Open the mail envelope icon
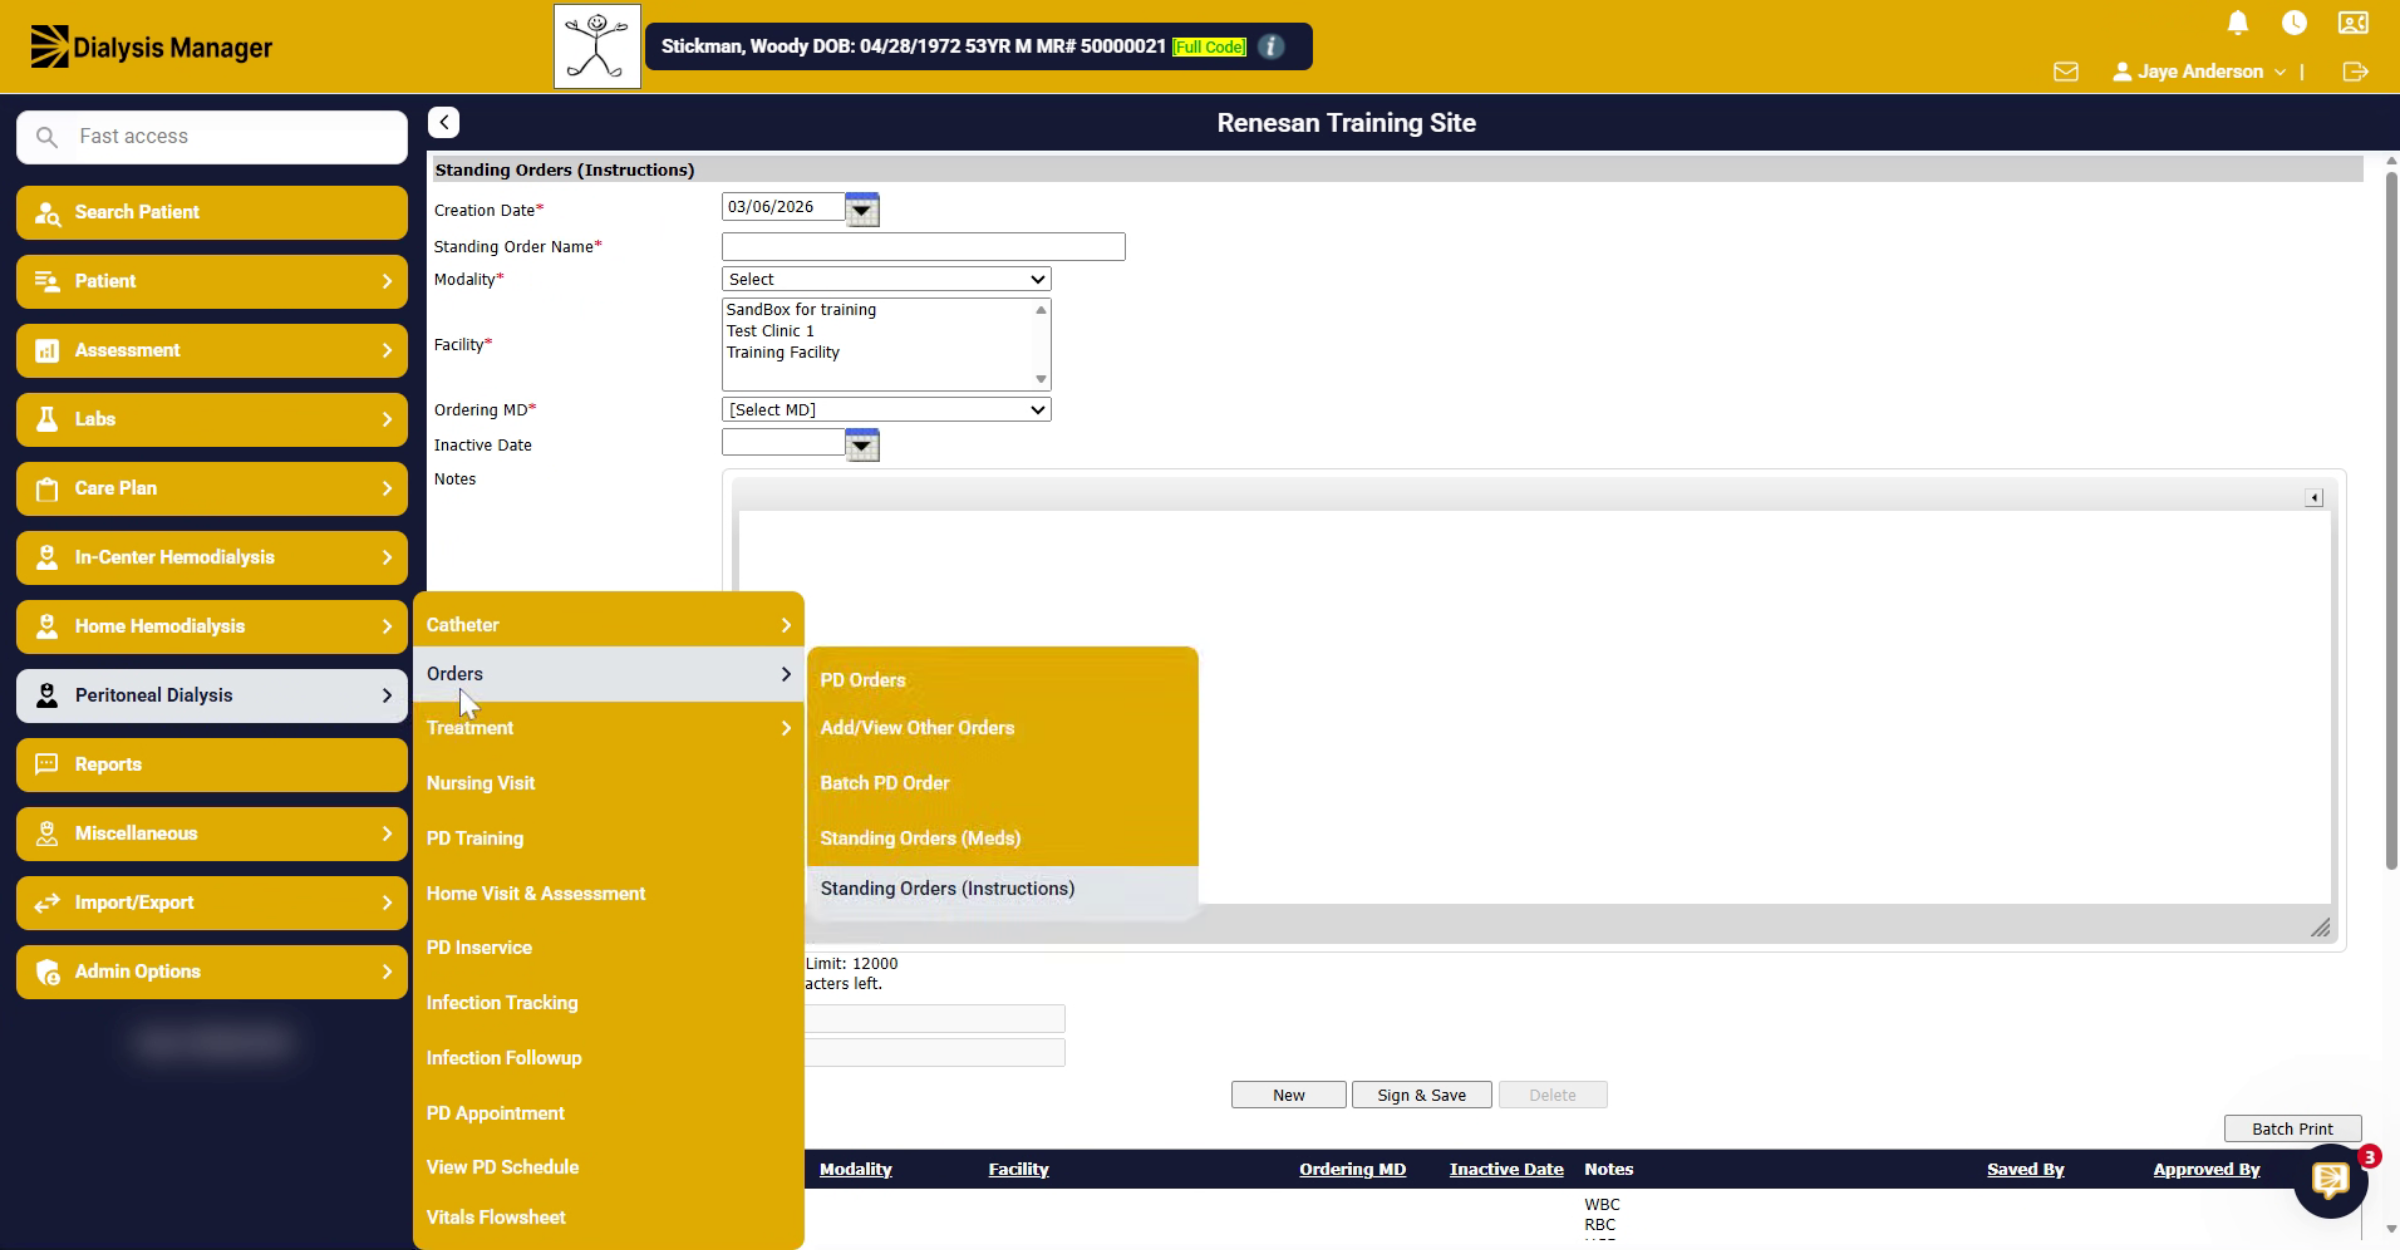This screenshot has width=2400, height=1250. tap(2066, 72)
